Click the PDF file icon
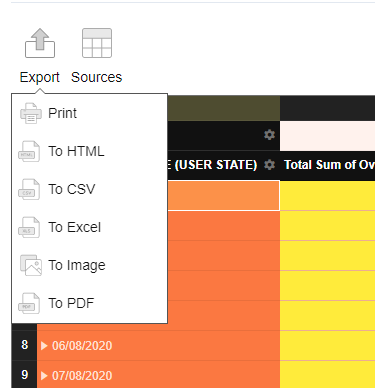The width and height of the screenshot is (375, 388). click(x=29, y=303)
